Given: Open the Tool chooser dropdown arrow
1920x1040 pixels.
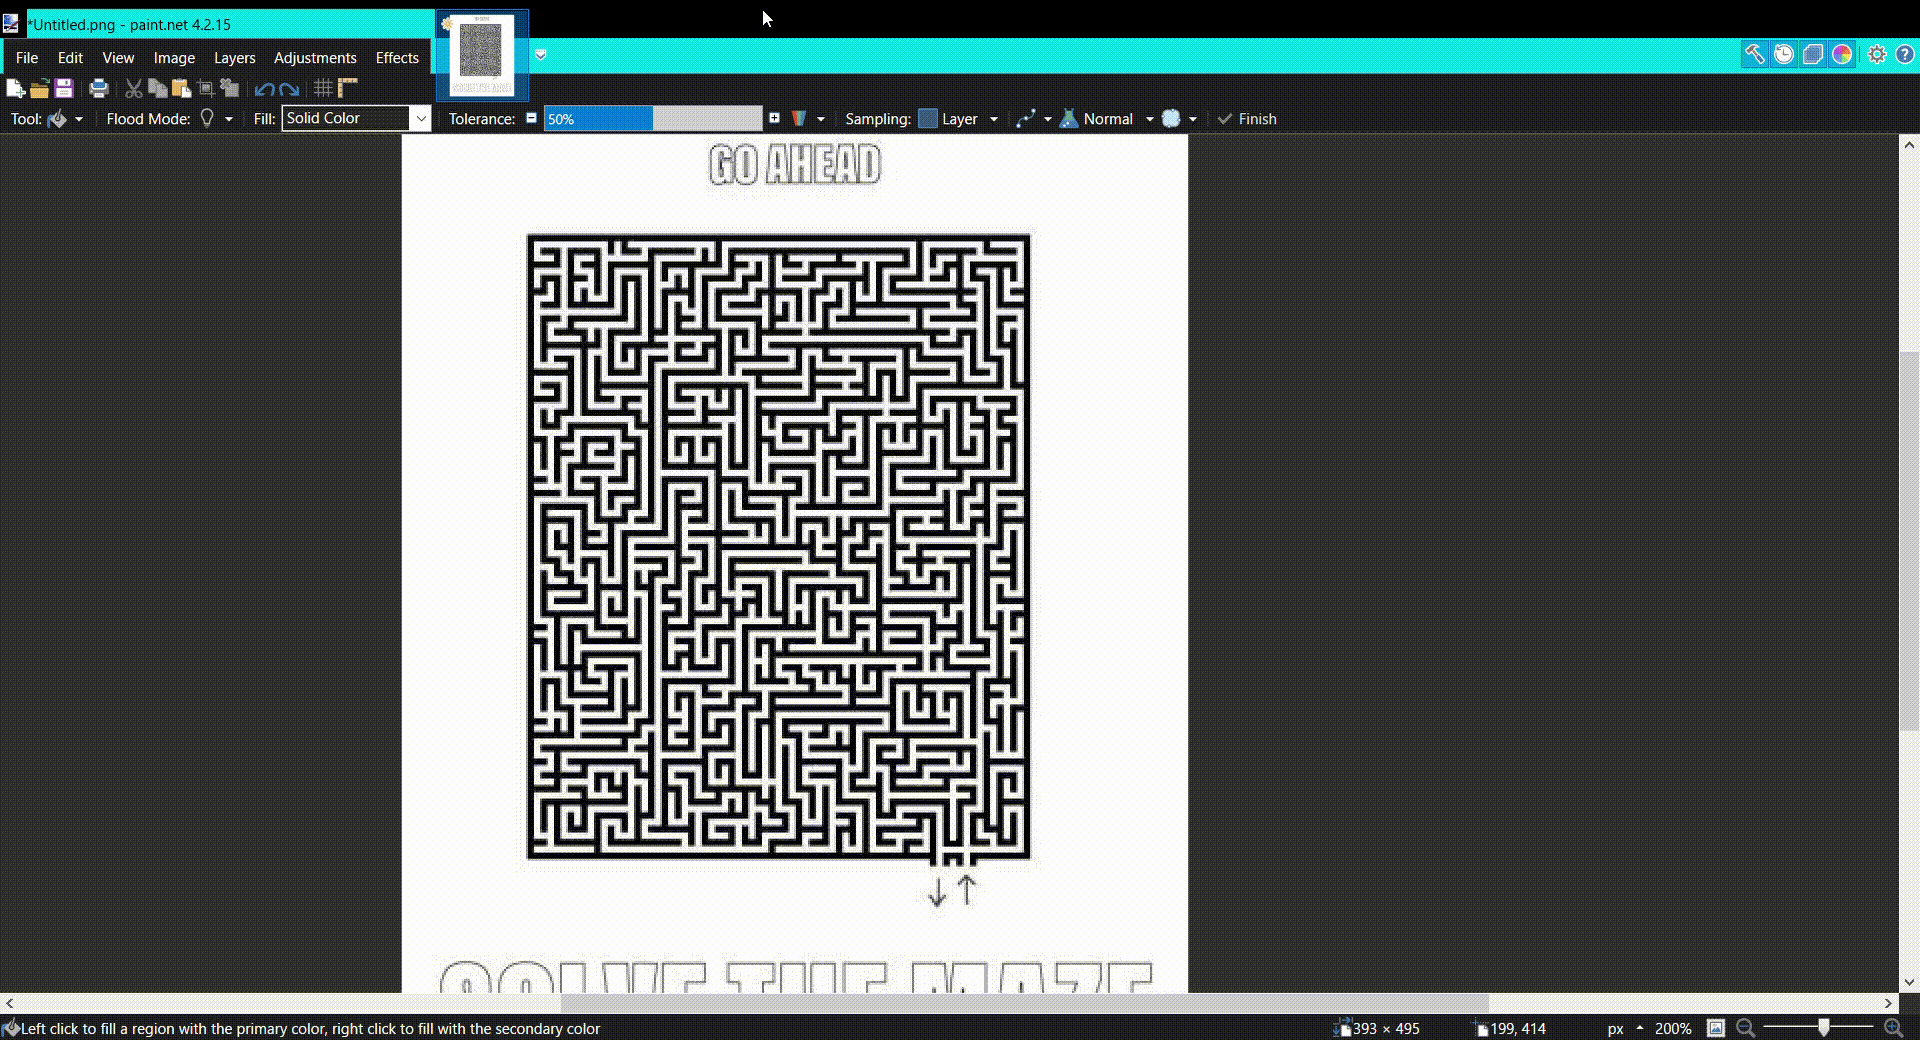Looking at the screenshot, I should [x=79, y=119].
